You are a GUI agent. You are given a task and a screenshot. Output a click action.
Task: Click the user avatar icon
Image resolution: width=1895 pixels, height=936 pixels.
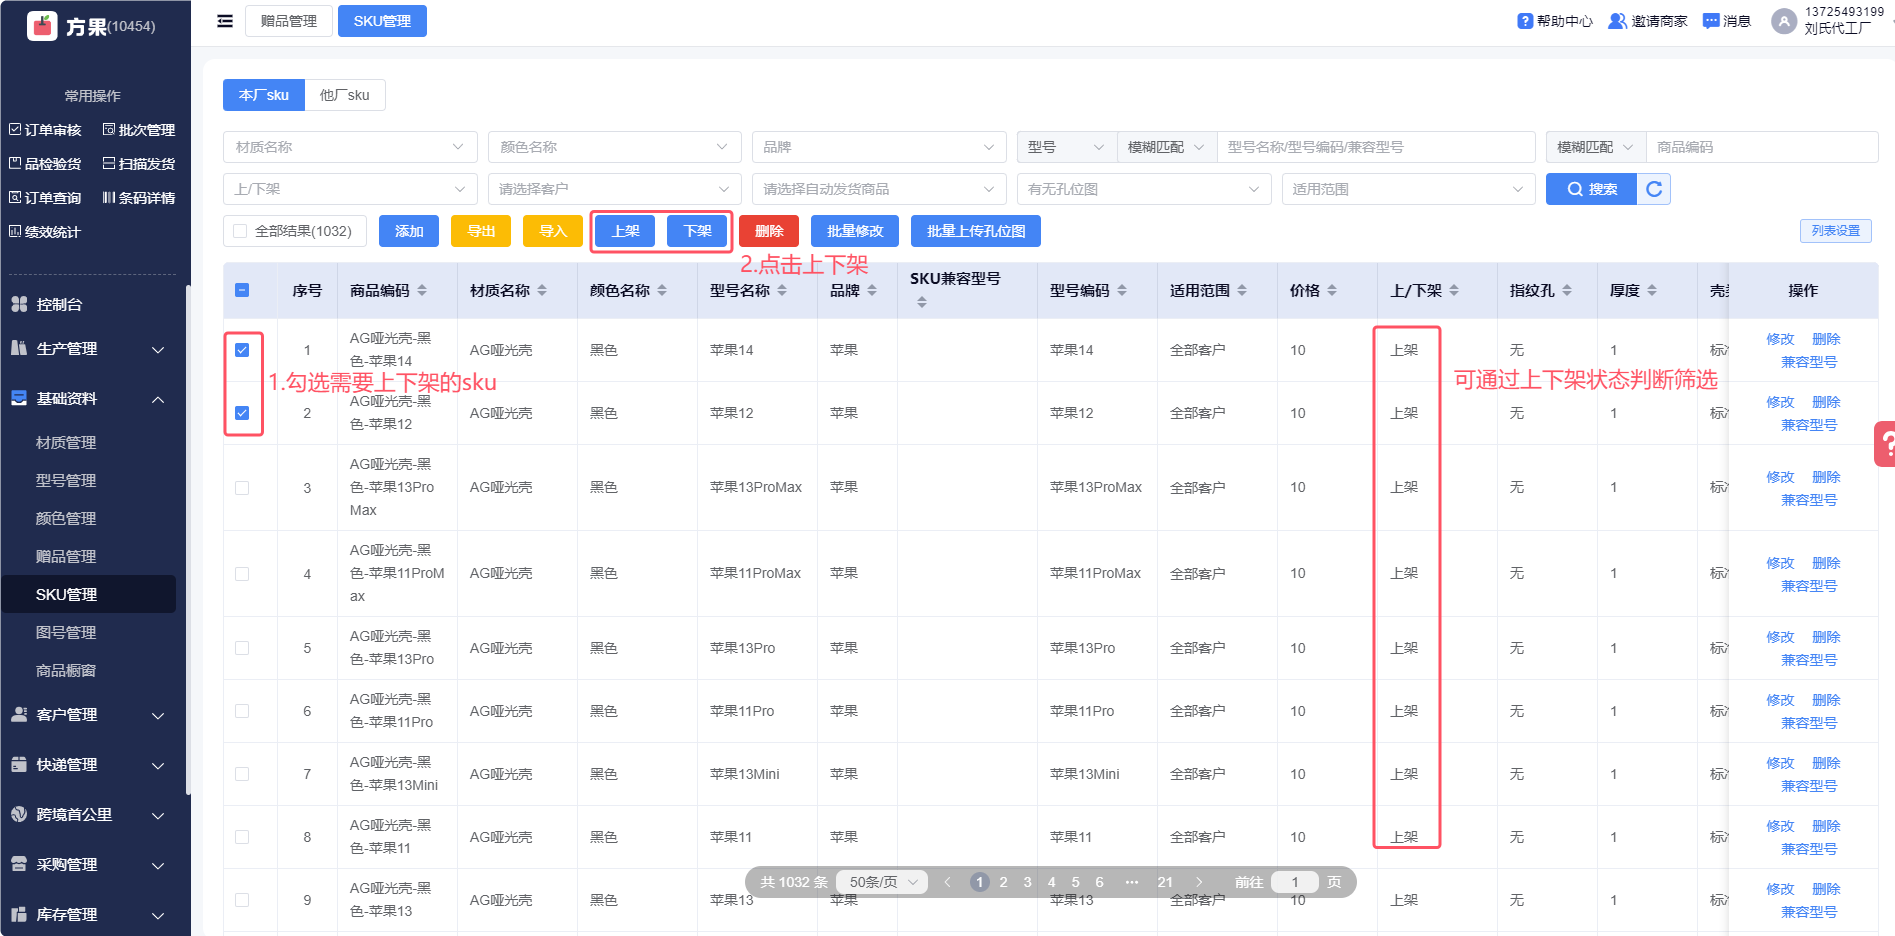(x=1783, y=21)
